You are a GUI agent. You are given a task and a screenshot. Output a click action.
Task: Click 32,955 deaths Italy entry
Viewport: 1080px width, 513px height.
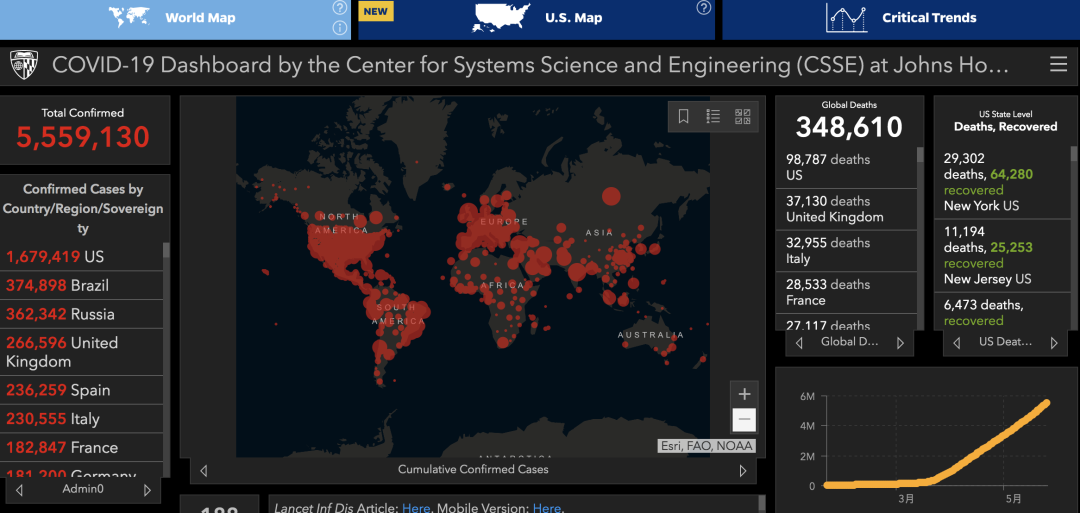(847, 251)
